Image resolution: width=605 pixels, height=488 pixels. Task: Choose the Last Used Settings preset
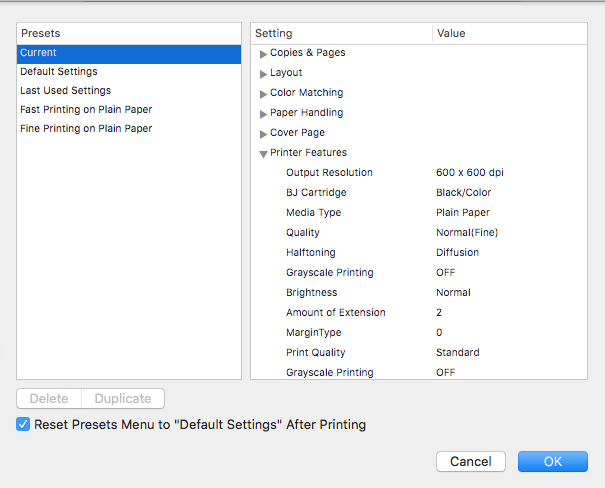pyautogui.click(x=129, y=91)
